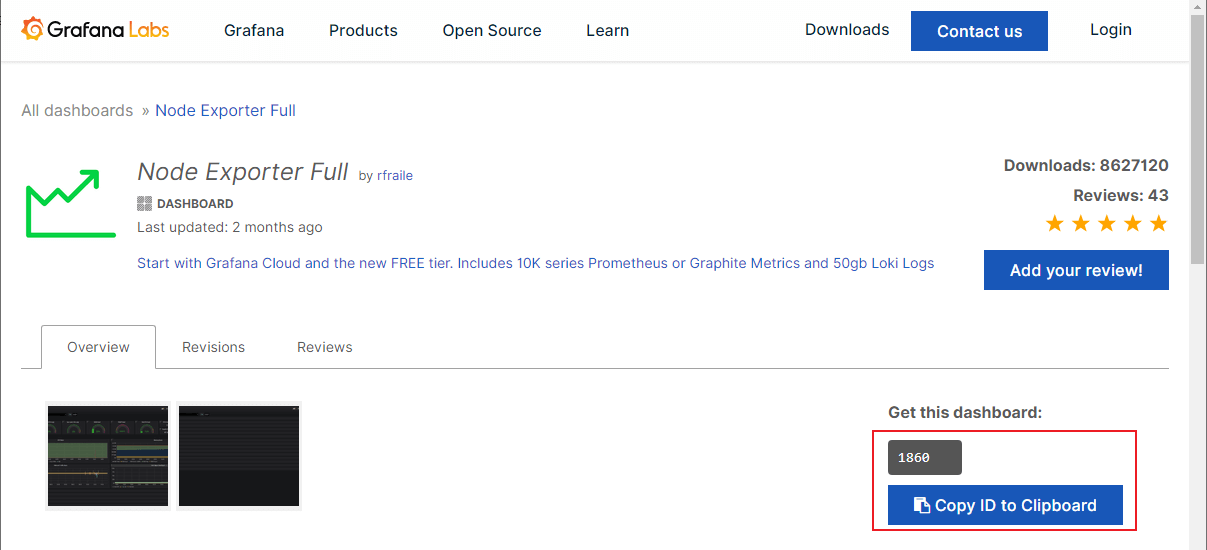
Task: Open the Products menu item
Action: click(x=363, y=30)
